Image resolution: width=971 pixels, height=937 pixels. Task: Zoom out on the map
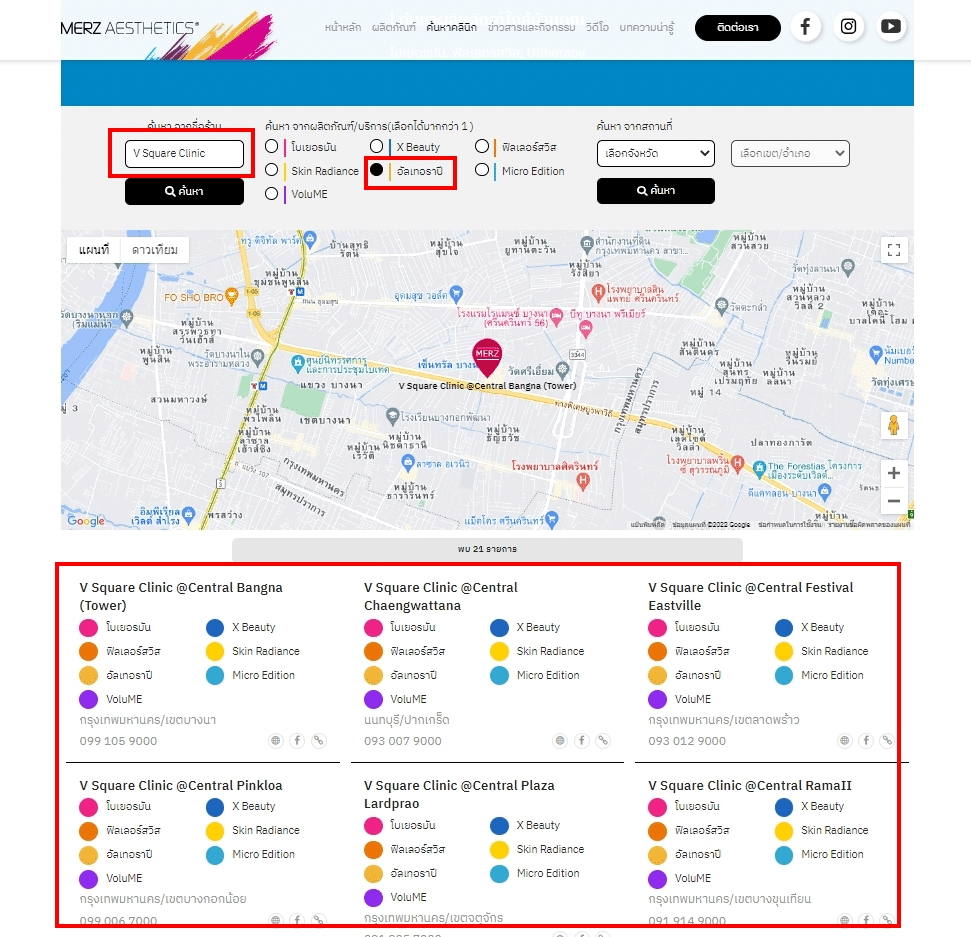coord(894,501)
